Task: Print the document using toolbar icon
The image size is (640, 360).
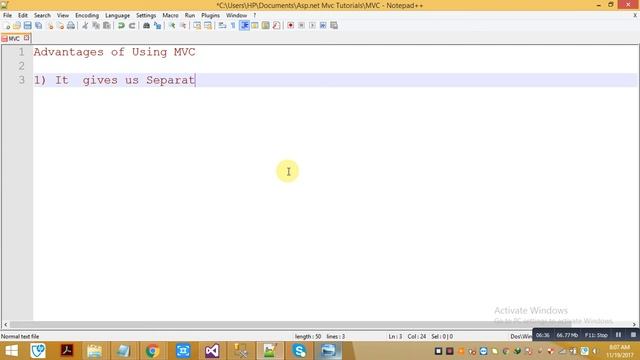Action: coord(71,25)
